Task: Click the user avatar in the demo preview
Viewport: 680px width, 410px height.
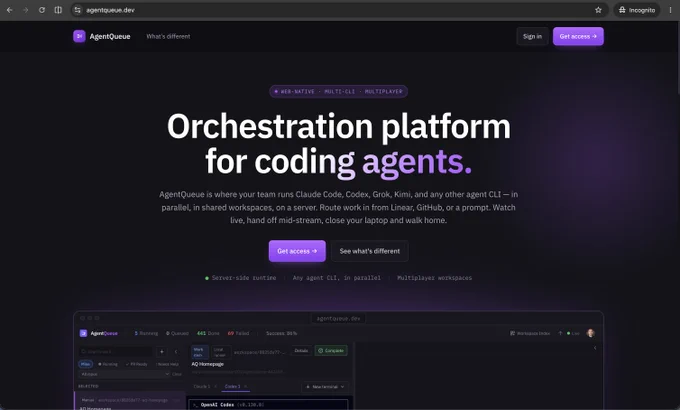Action: coord(590,333)
